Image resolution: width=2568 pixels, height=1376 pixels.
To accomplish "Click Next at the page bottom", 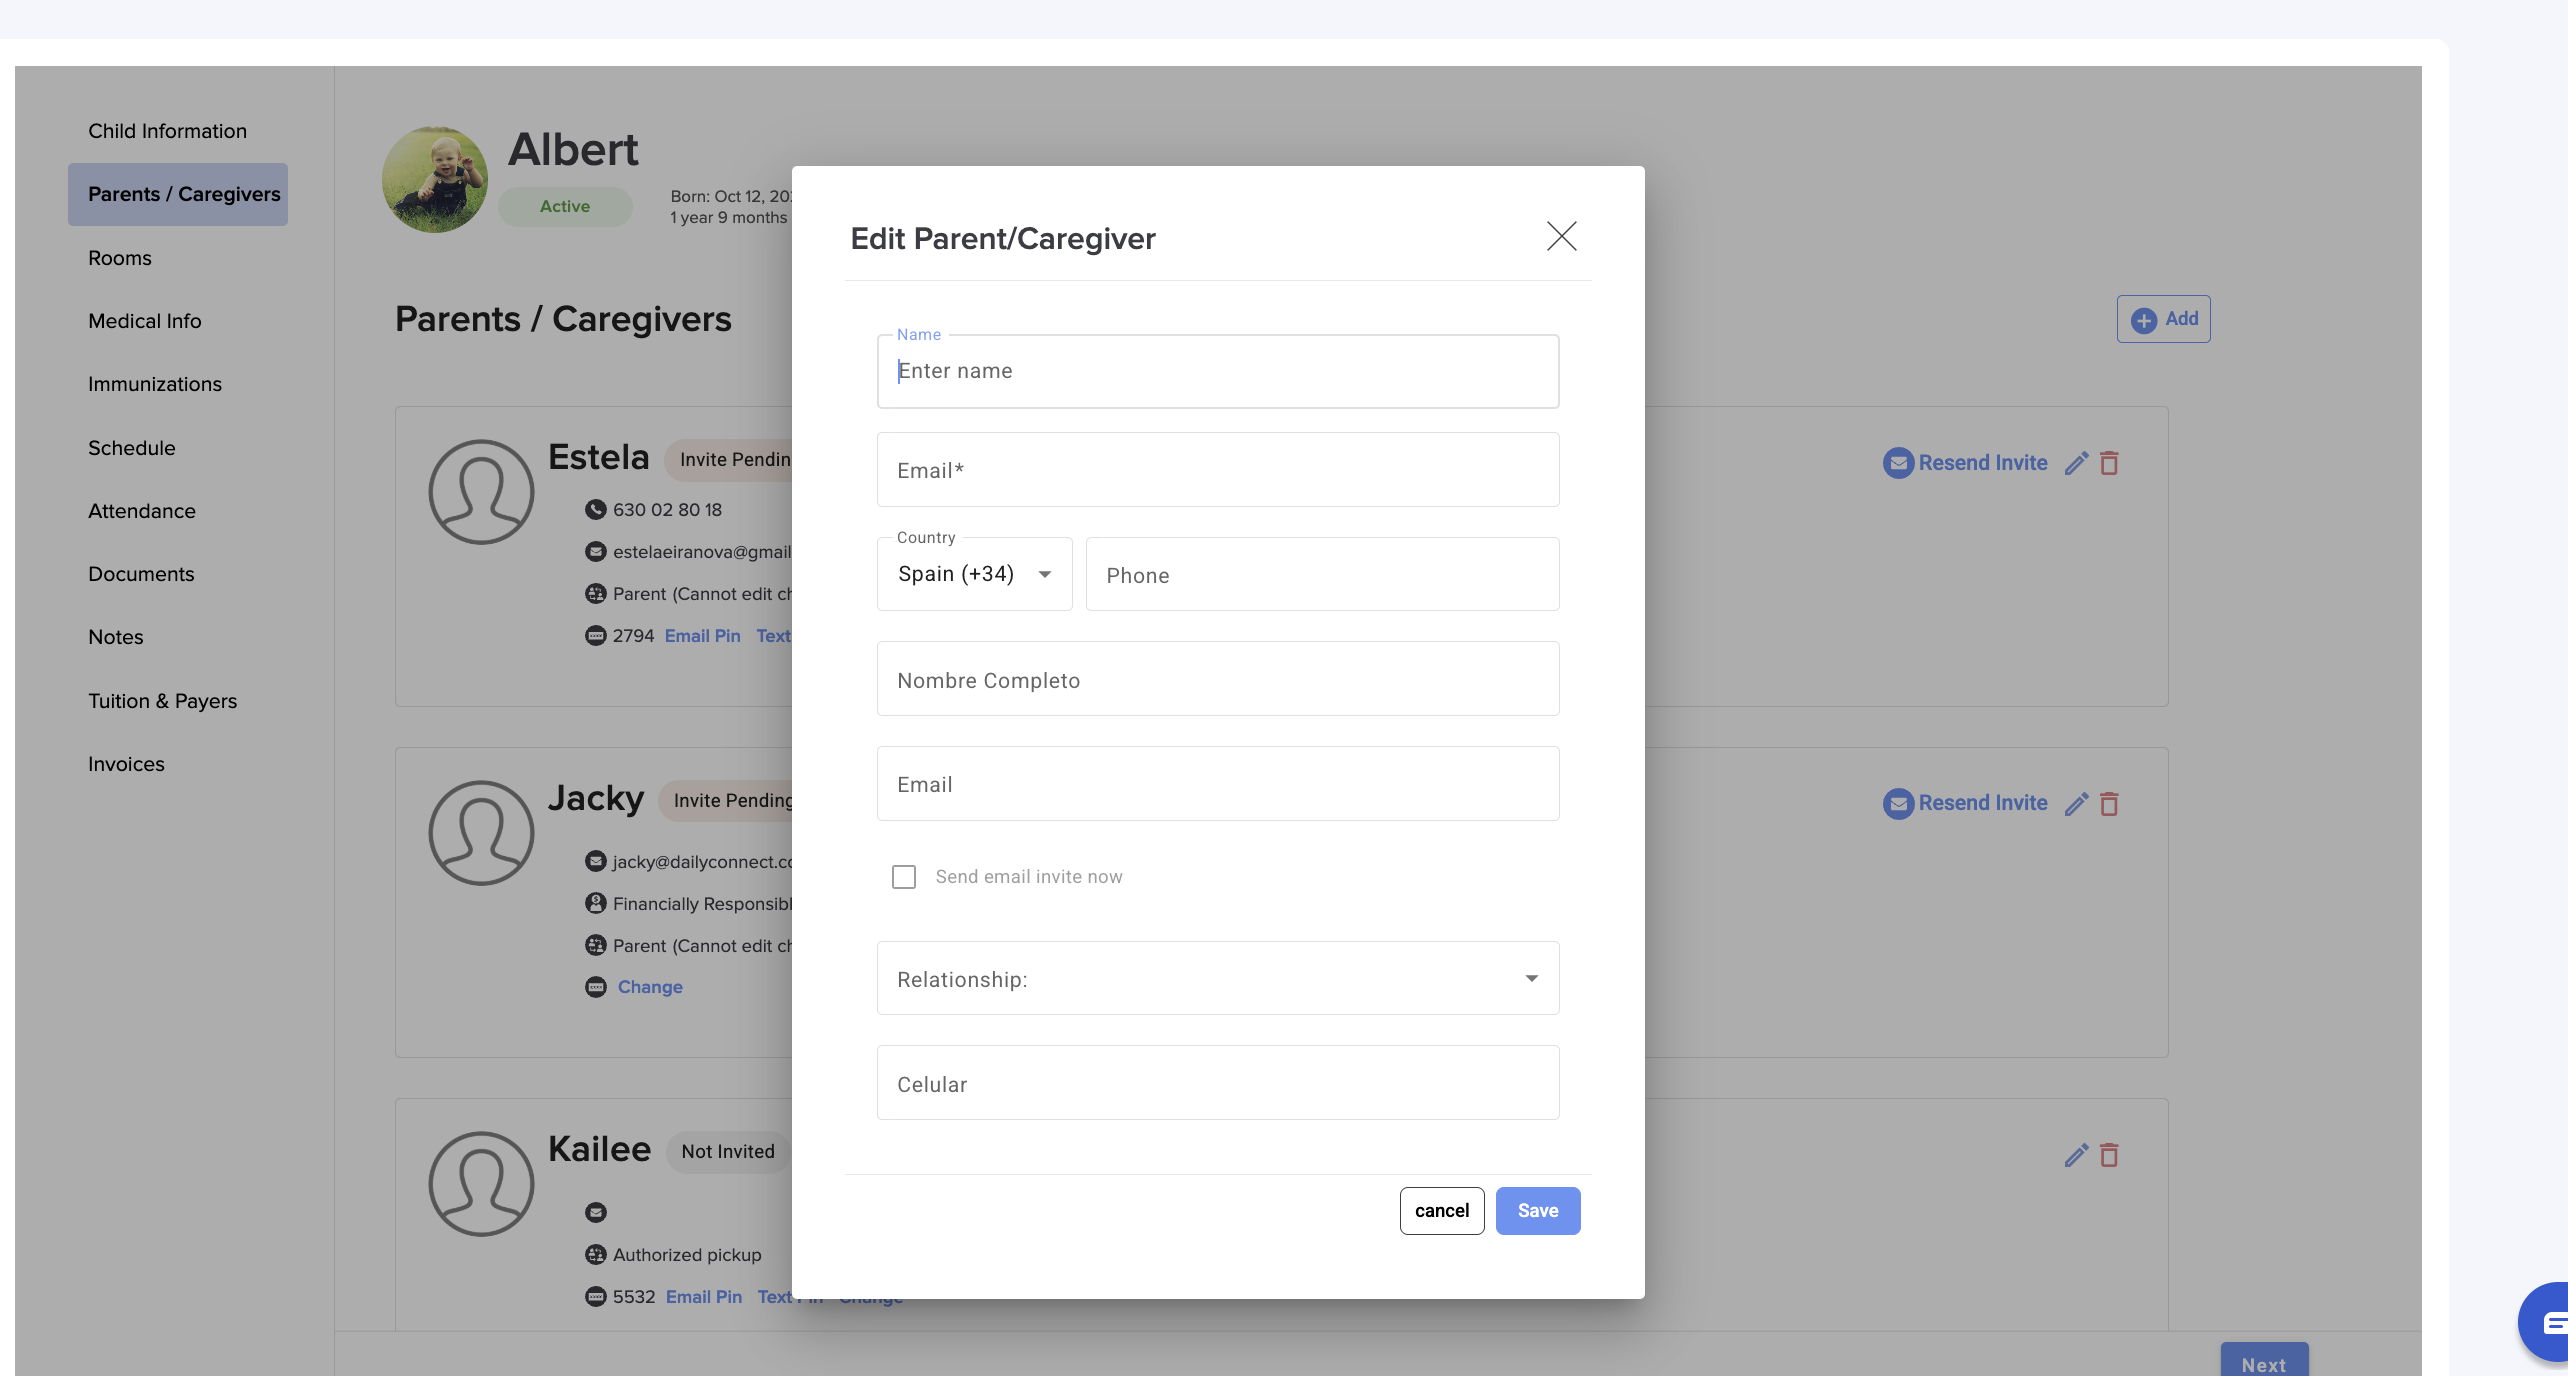I will pyautogui.click(x=2264, y=1360).
